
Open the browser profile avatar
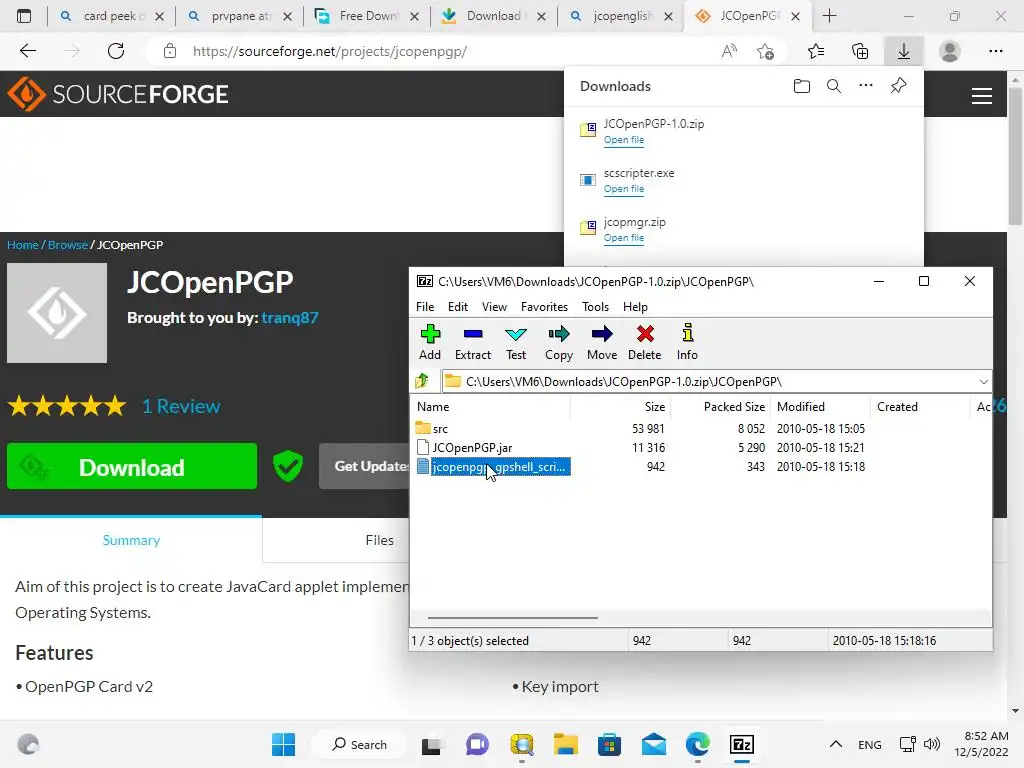pos(949,51)
